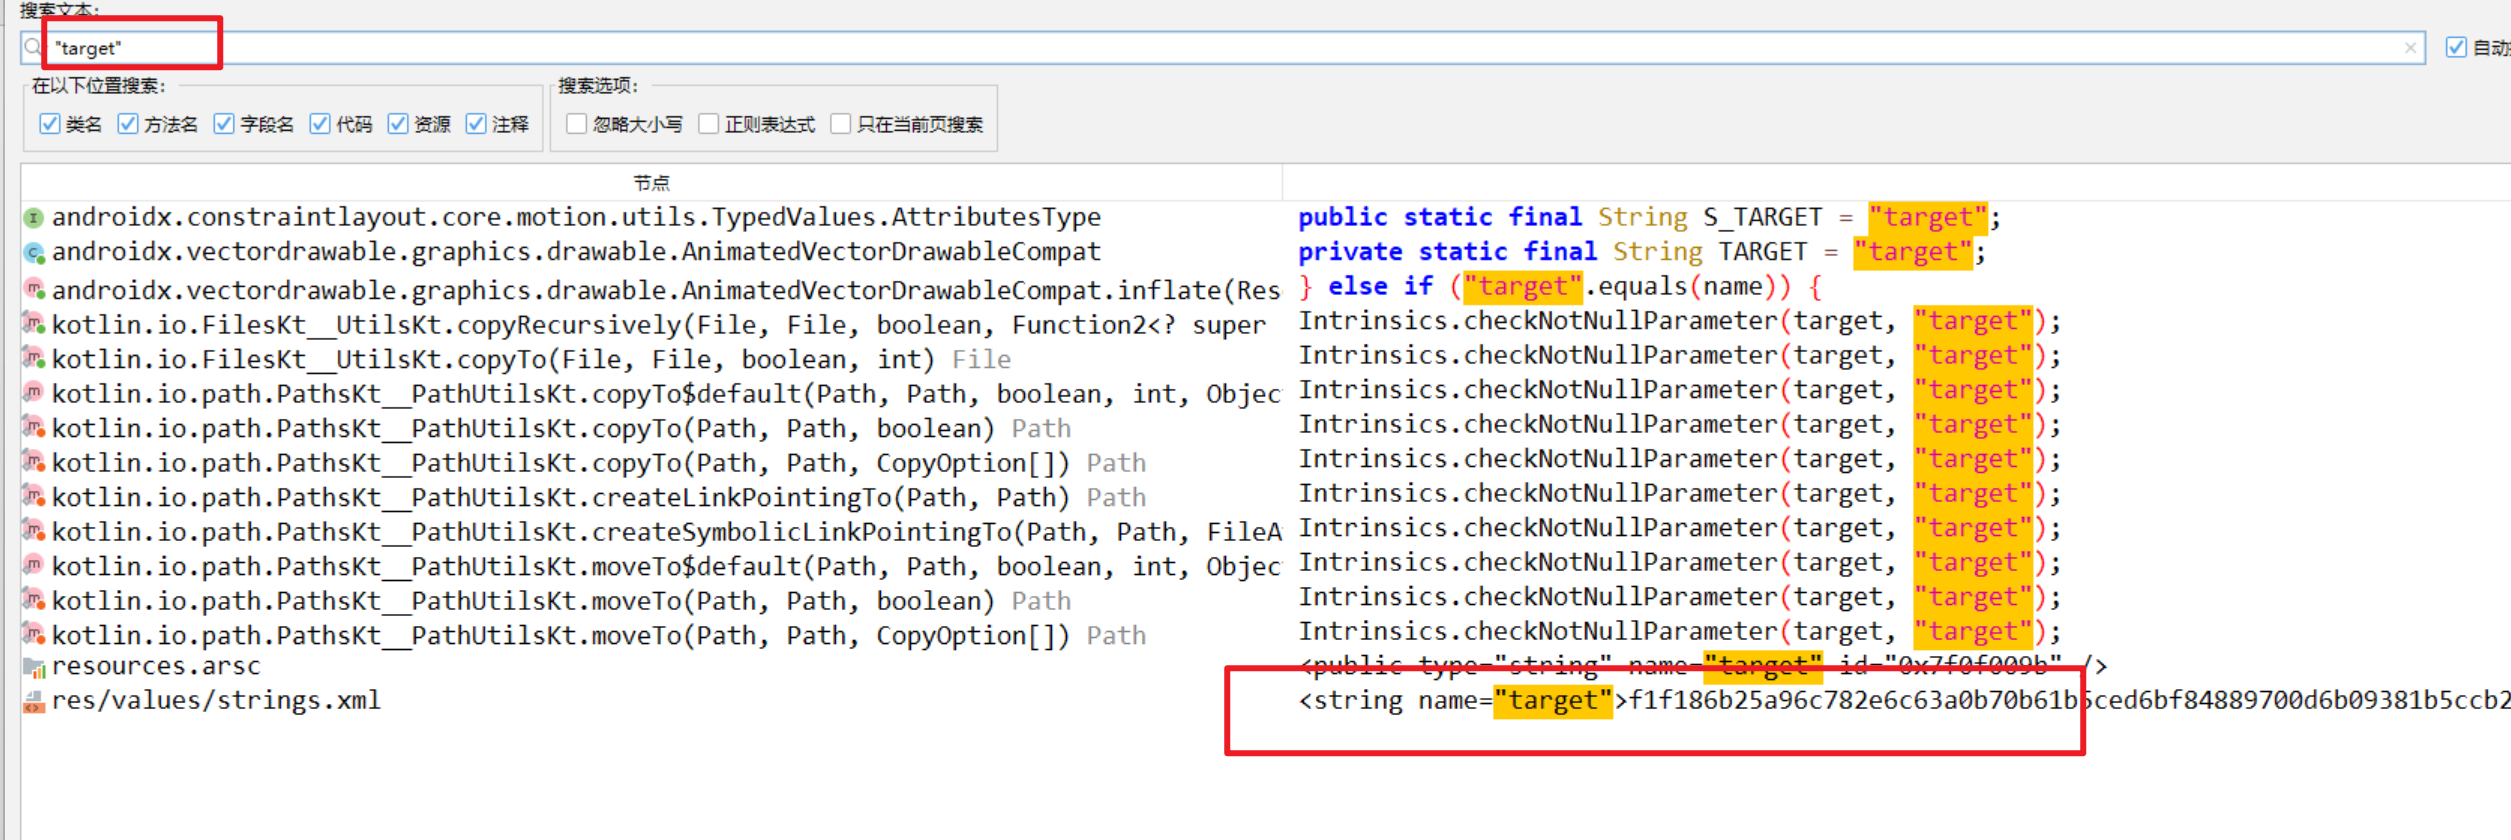The width and height of the screenshot is (2511, 840).
Task: Click the interface icon beside TypedValues.AttributesType
Action: tap(34, 218)
